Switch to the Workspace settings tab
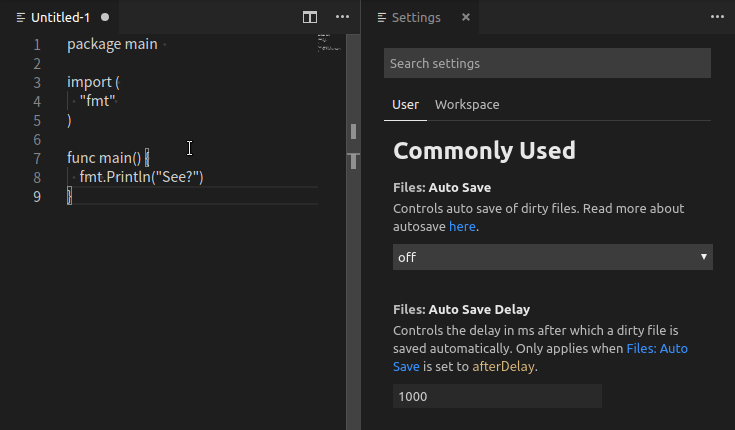This screenshot has height=430, width=735. click(x=467, y=105)
